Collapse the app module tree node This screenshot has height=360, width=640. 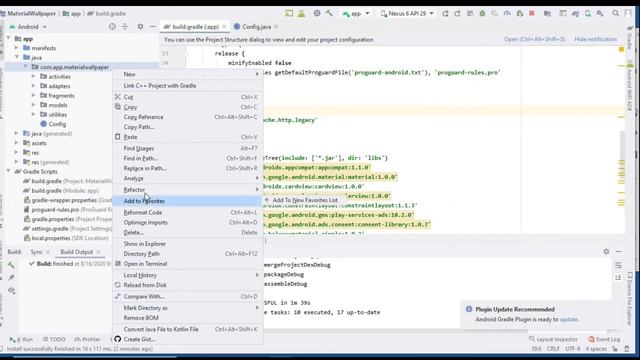coord(8,38)
